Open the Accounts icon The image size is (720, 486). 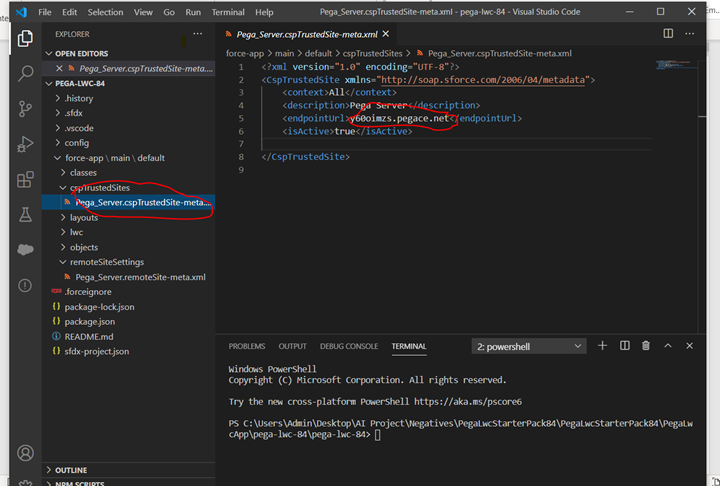pyautogui.click(x=25, y=453)
